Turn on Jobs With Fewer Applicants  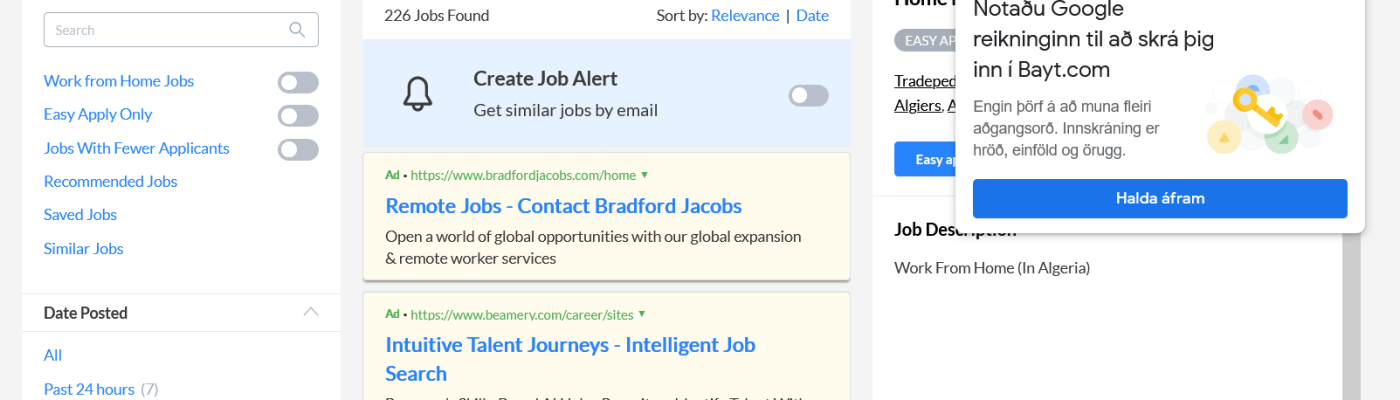pos(298,149)
